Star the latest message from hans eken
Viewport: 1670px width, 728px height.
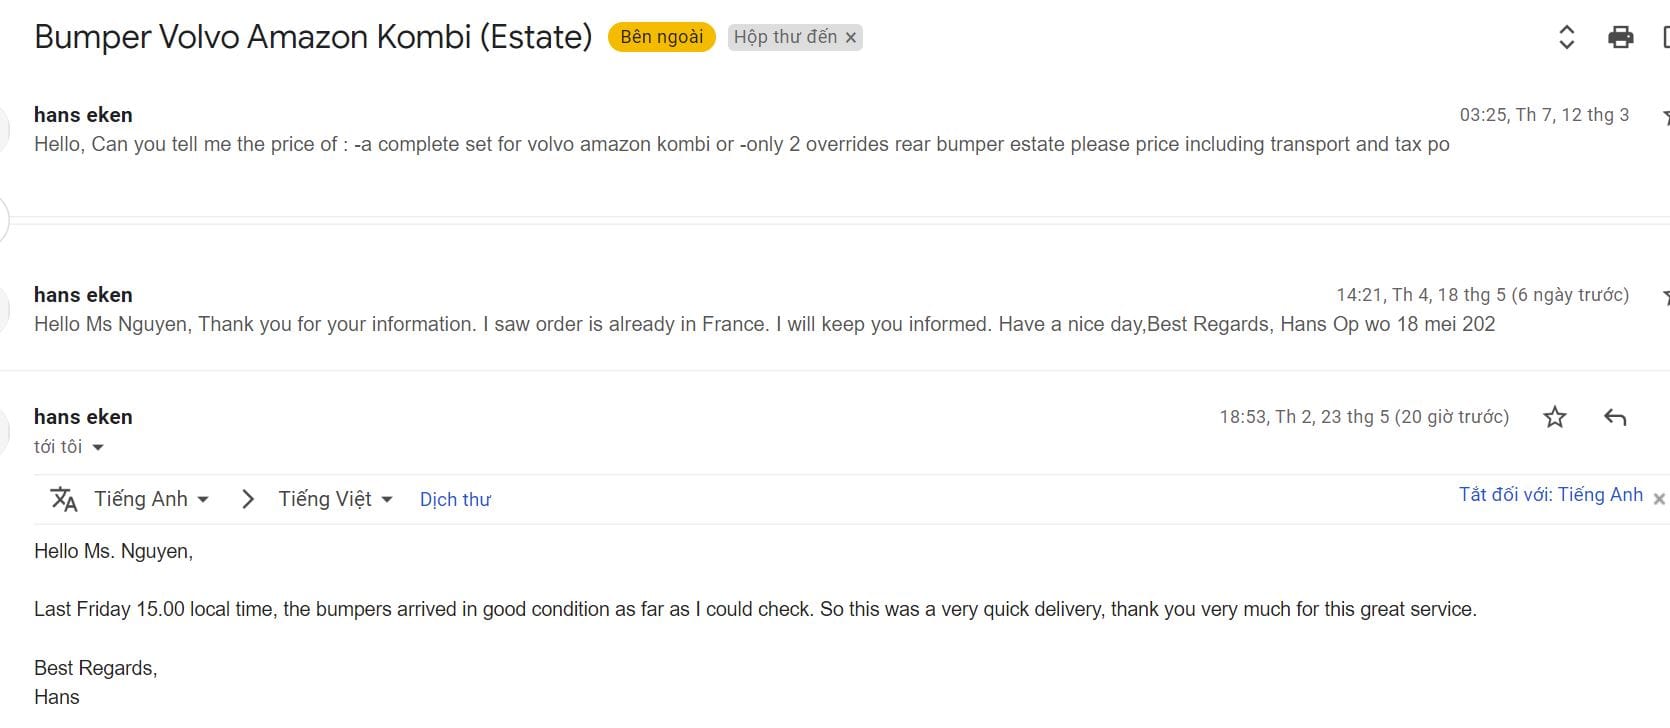tap(1554, 417)
